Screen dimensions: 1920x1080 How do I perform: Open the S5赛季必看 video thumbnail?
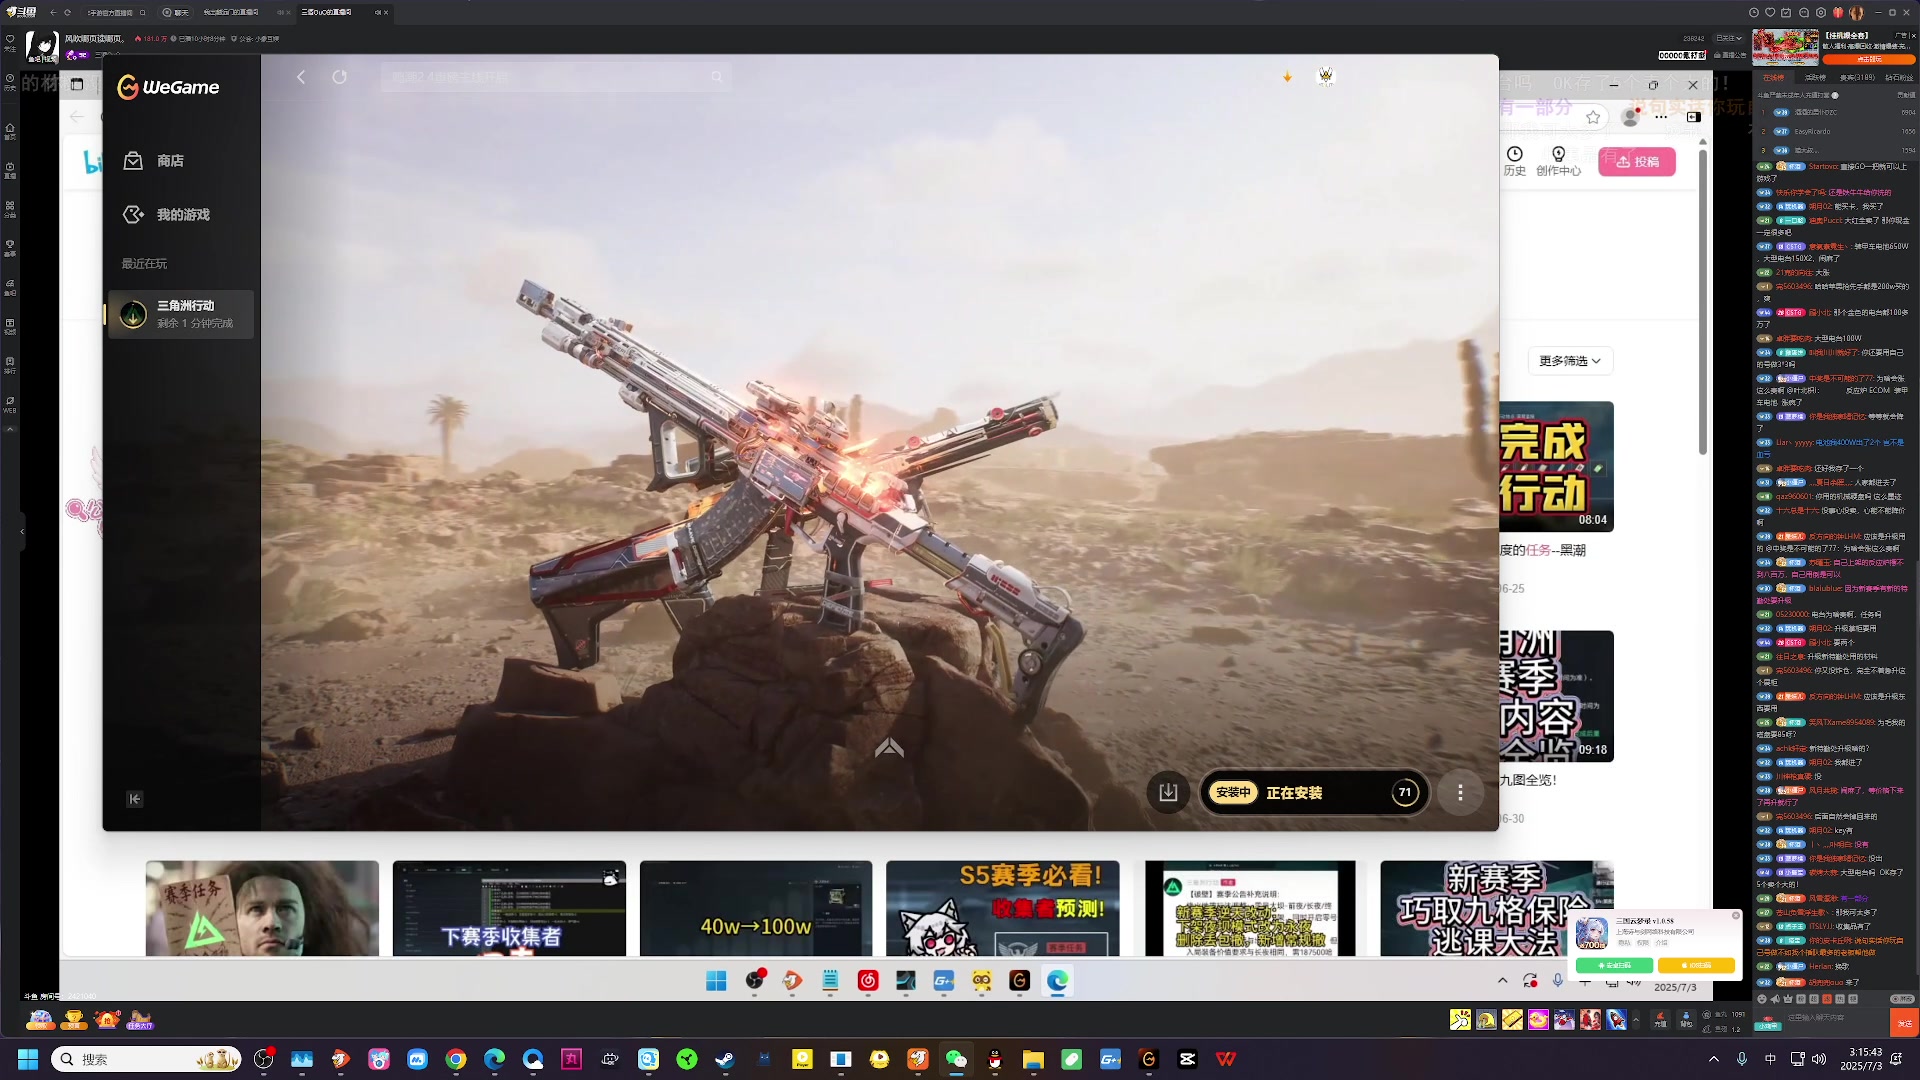(x=1002, y=908)
